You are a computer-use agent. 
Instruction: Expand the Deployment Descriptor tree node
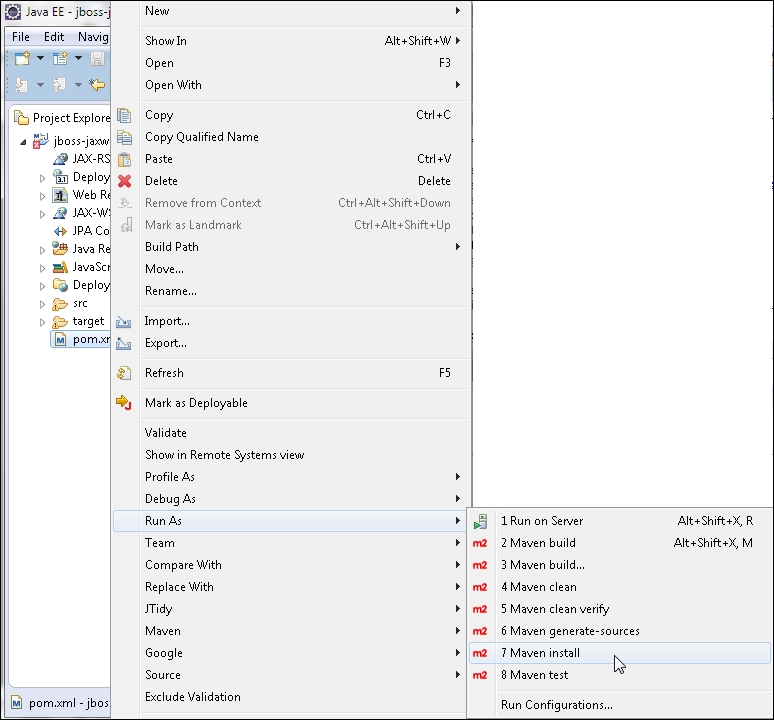click(42, 178)
